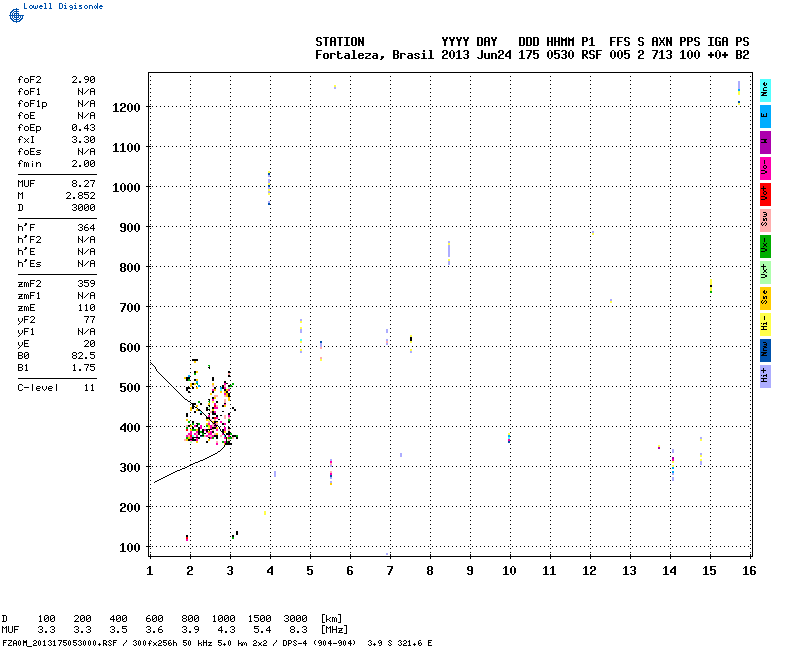Click the fmin value 2.00

pyautogui.click(x=83, y=164)
